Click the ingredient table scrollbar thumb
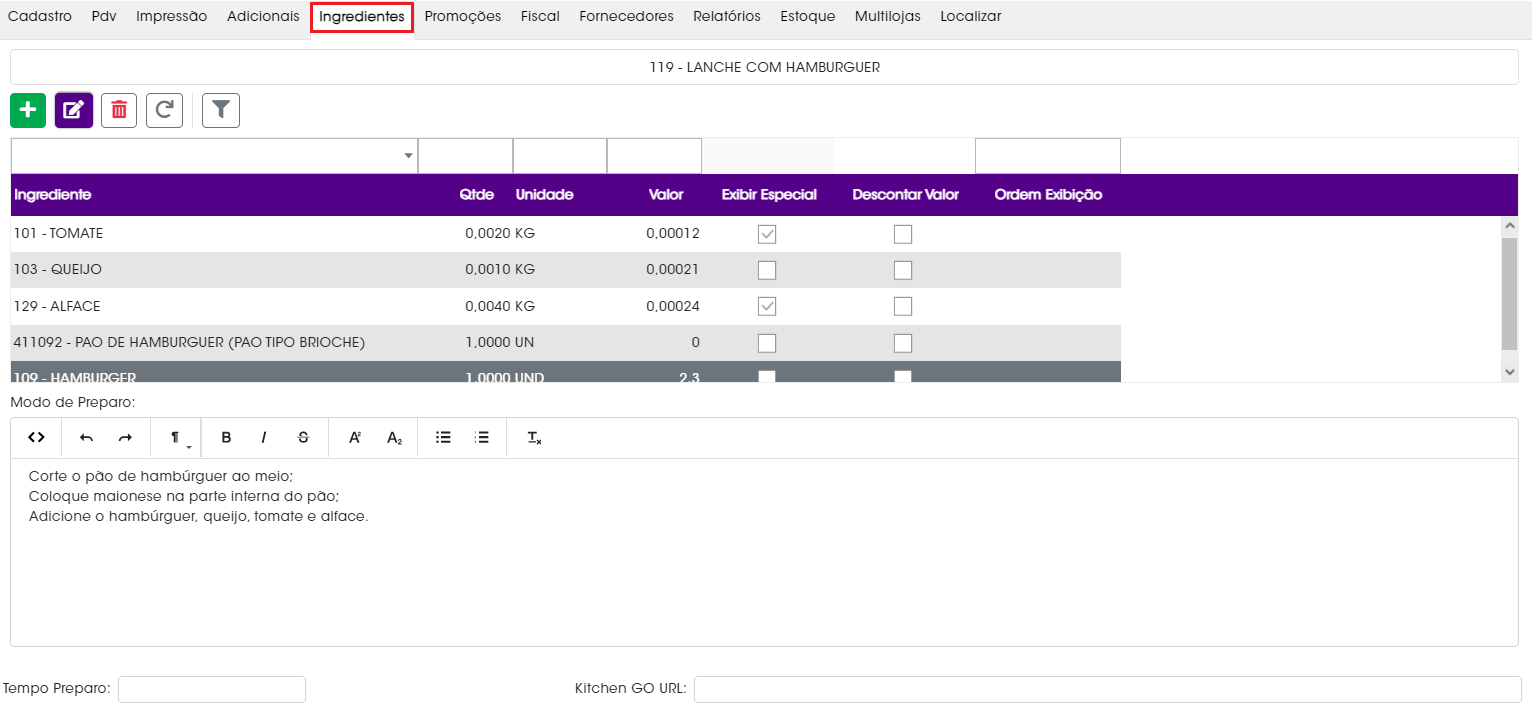The width and height of the screenshot is (1532, 721). 1510,293
